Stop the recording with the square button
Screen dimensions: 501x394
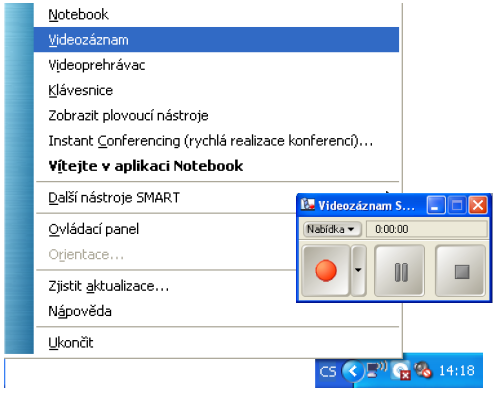coord(461,270)
